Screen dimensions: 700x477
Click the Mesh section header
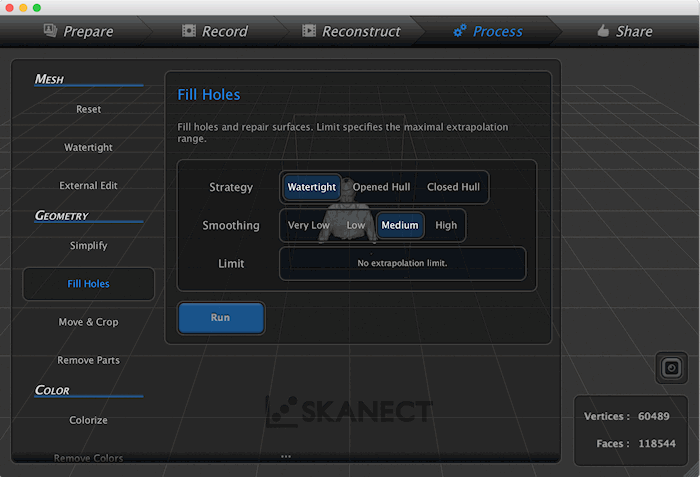pyautogui.click(x=49, y=79)
